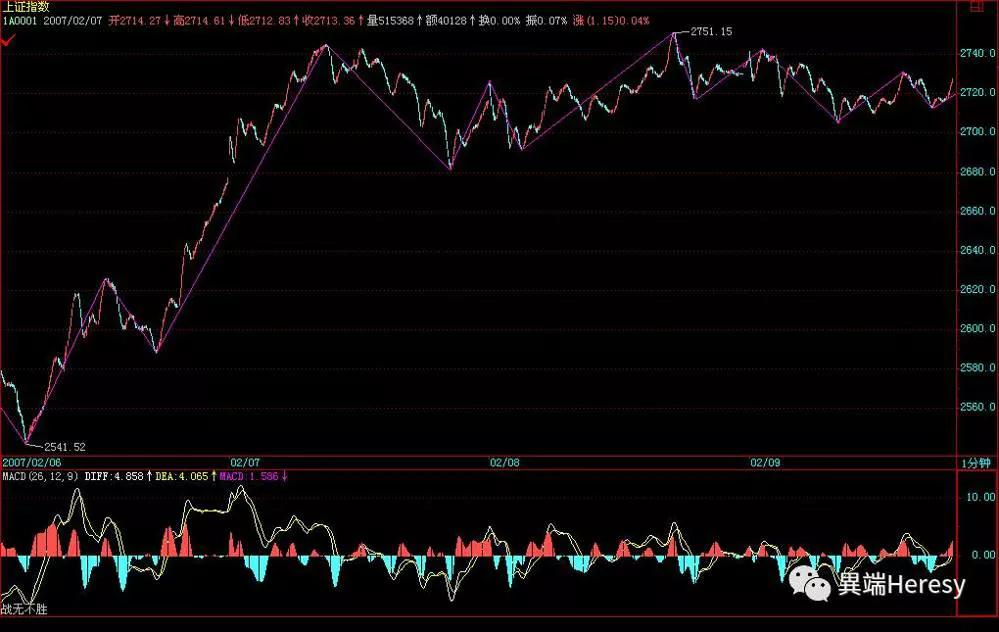Click the 2640.0 price axis label
Image resolution: width=999 pixels, height=632 pixels.
click(977, 250)
